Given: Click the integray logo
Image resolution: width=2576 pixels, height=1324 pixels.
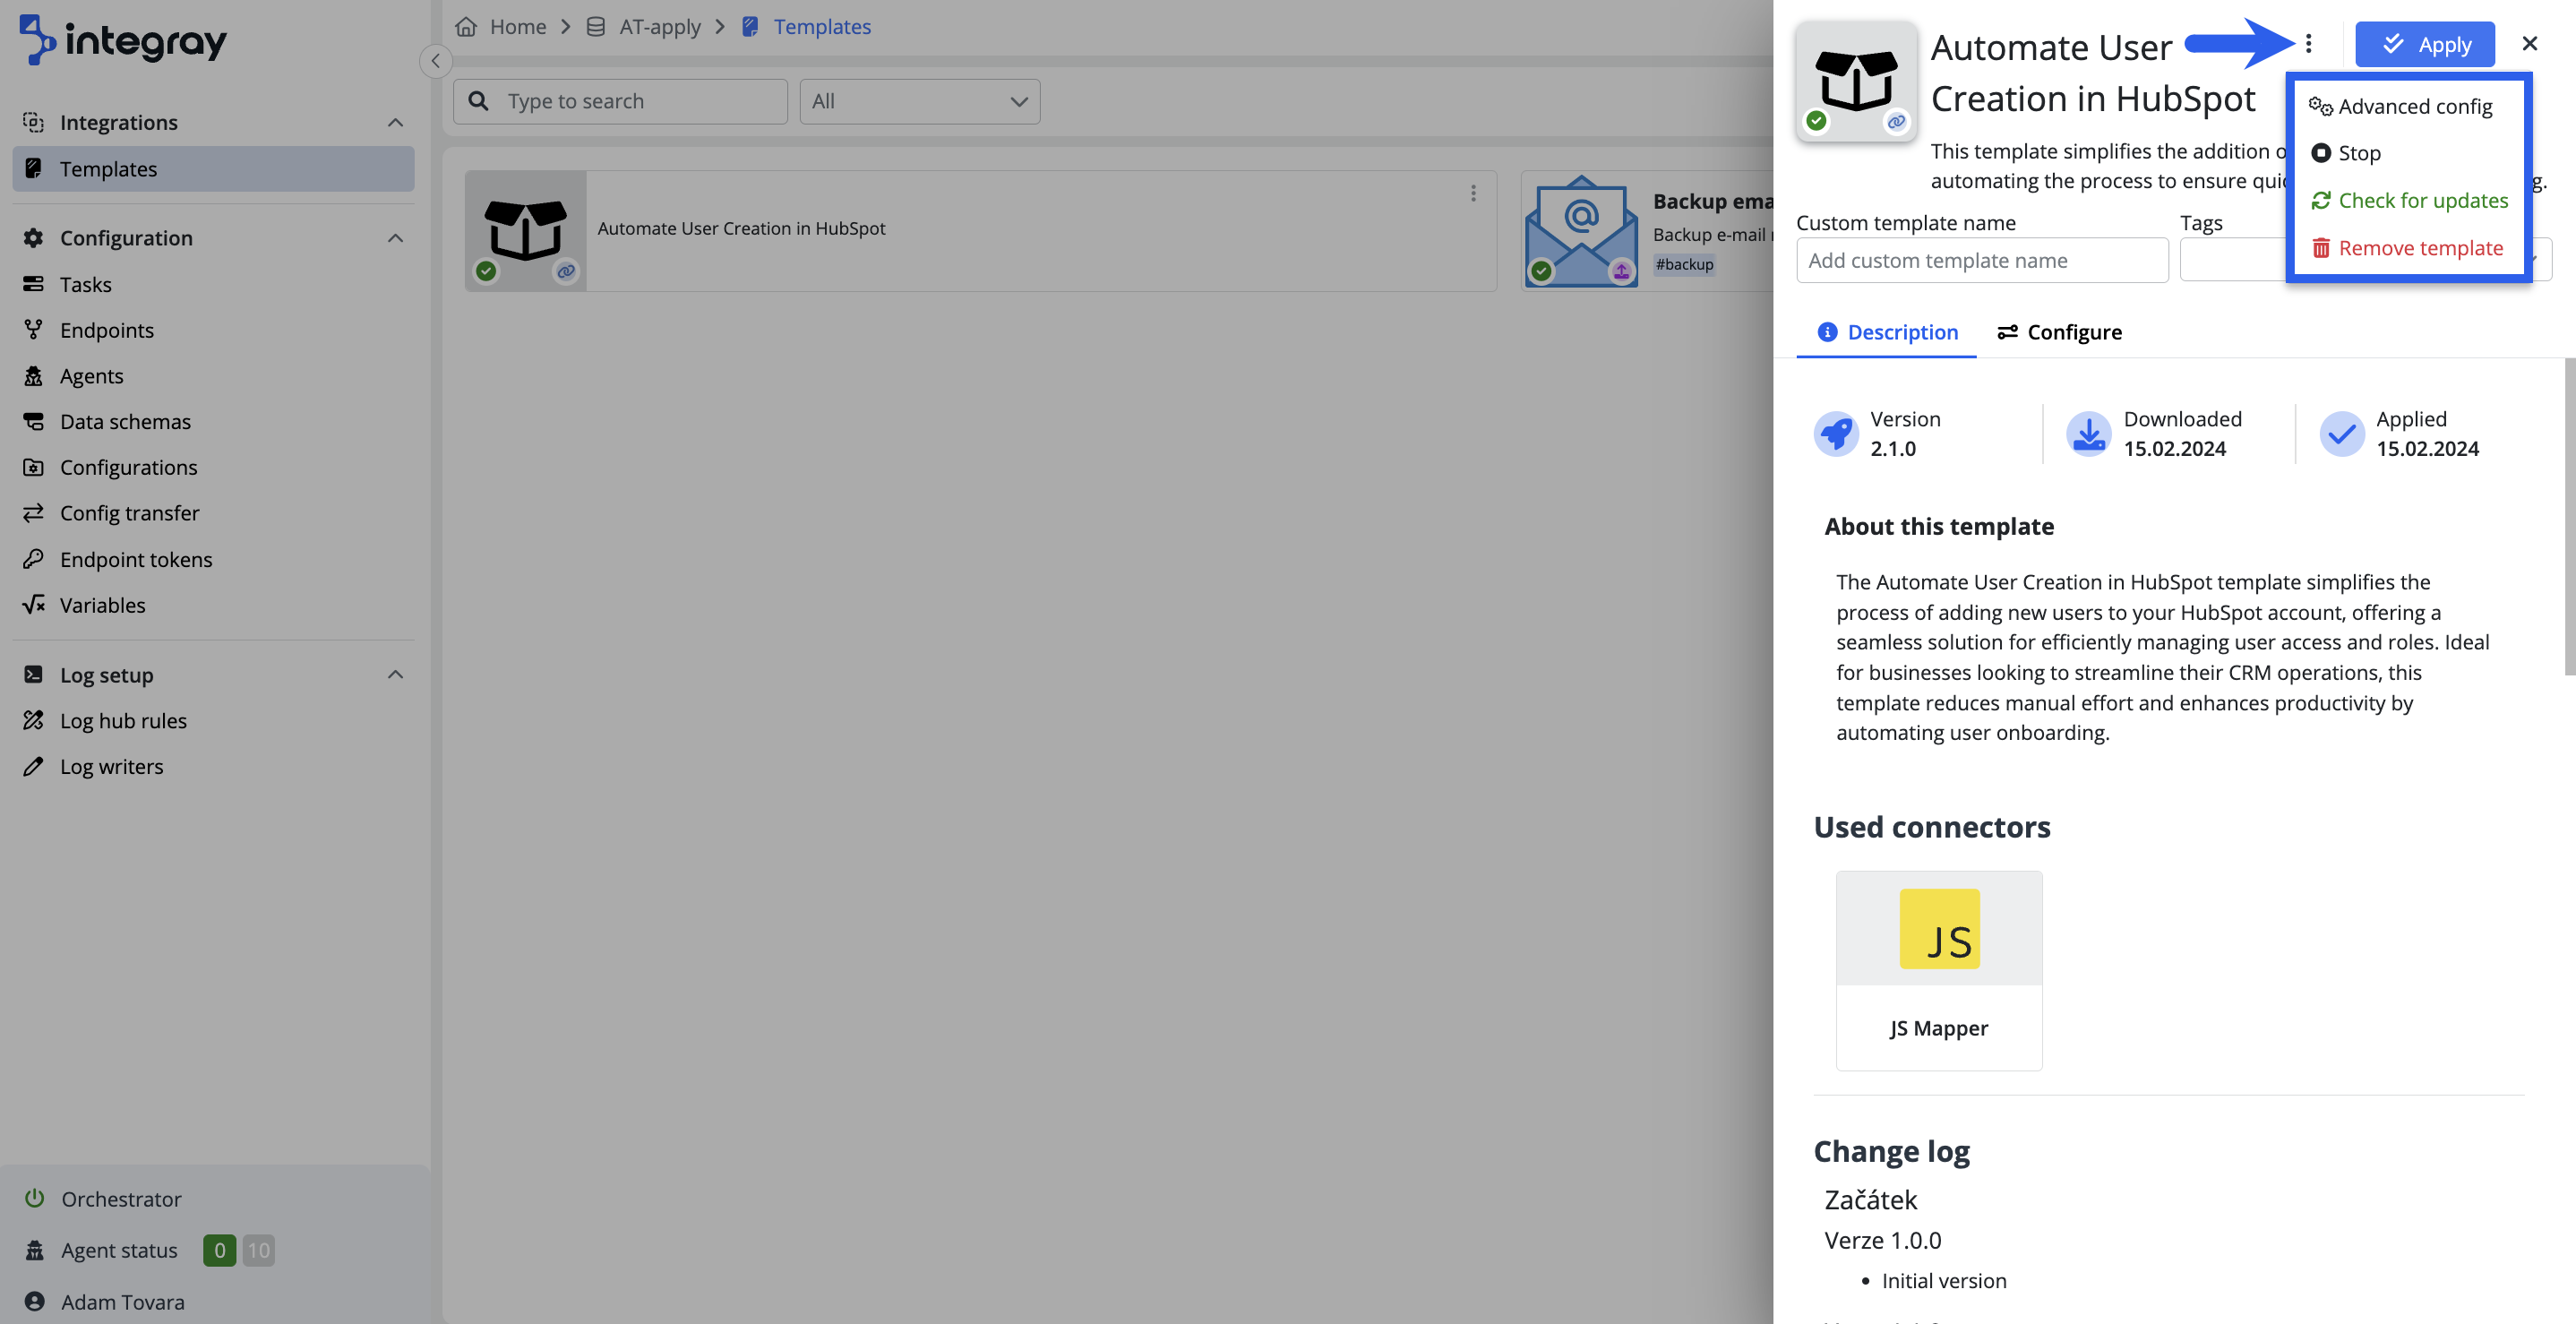Looking at the screenshot, I should (x=124, y=41).
